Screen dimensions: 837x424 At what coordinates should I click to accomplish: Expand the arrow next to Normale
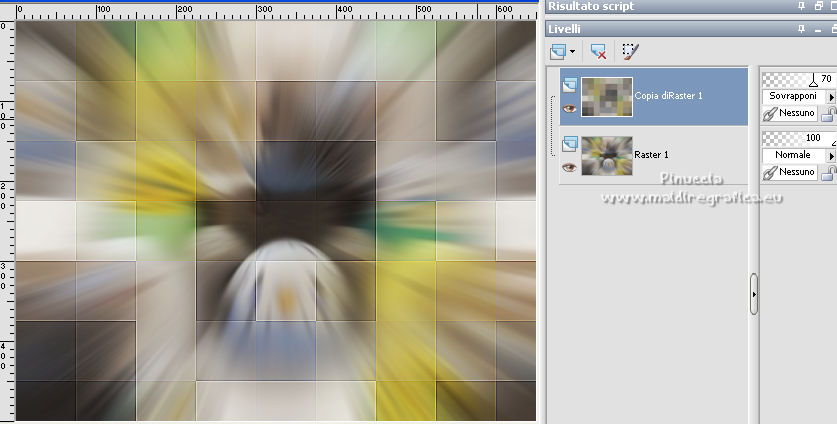(831, 156)
